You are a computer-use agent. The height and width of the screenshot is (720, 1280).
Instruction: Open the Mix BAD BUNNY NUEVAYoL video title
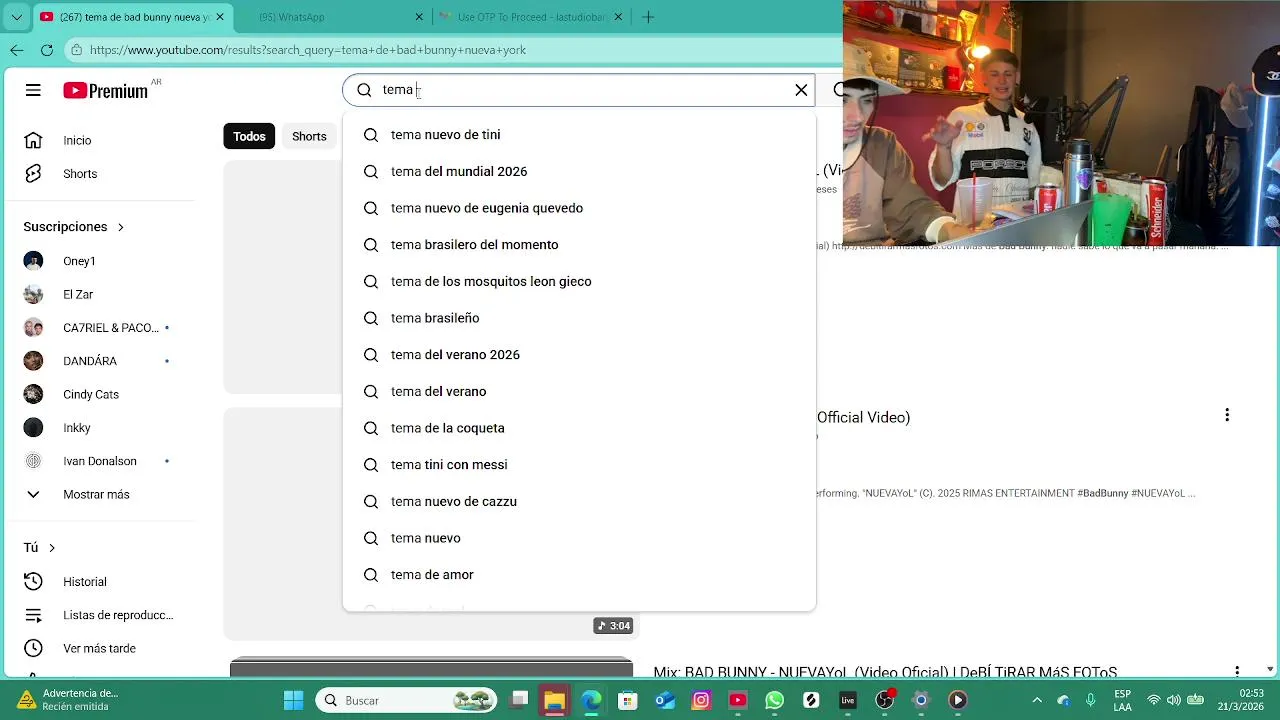pos(885,672)
